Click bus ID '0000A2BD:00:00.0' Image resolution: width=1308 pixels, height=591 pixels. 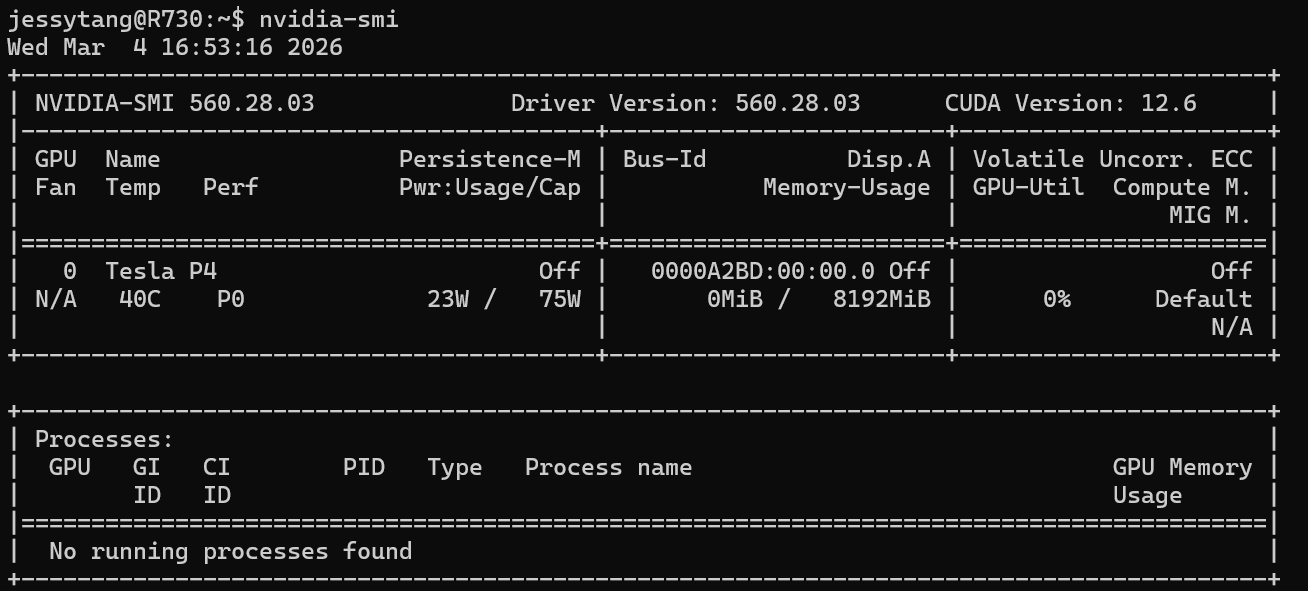763,271
